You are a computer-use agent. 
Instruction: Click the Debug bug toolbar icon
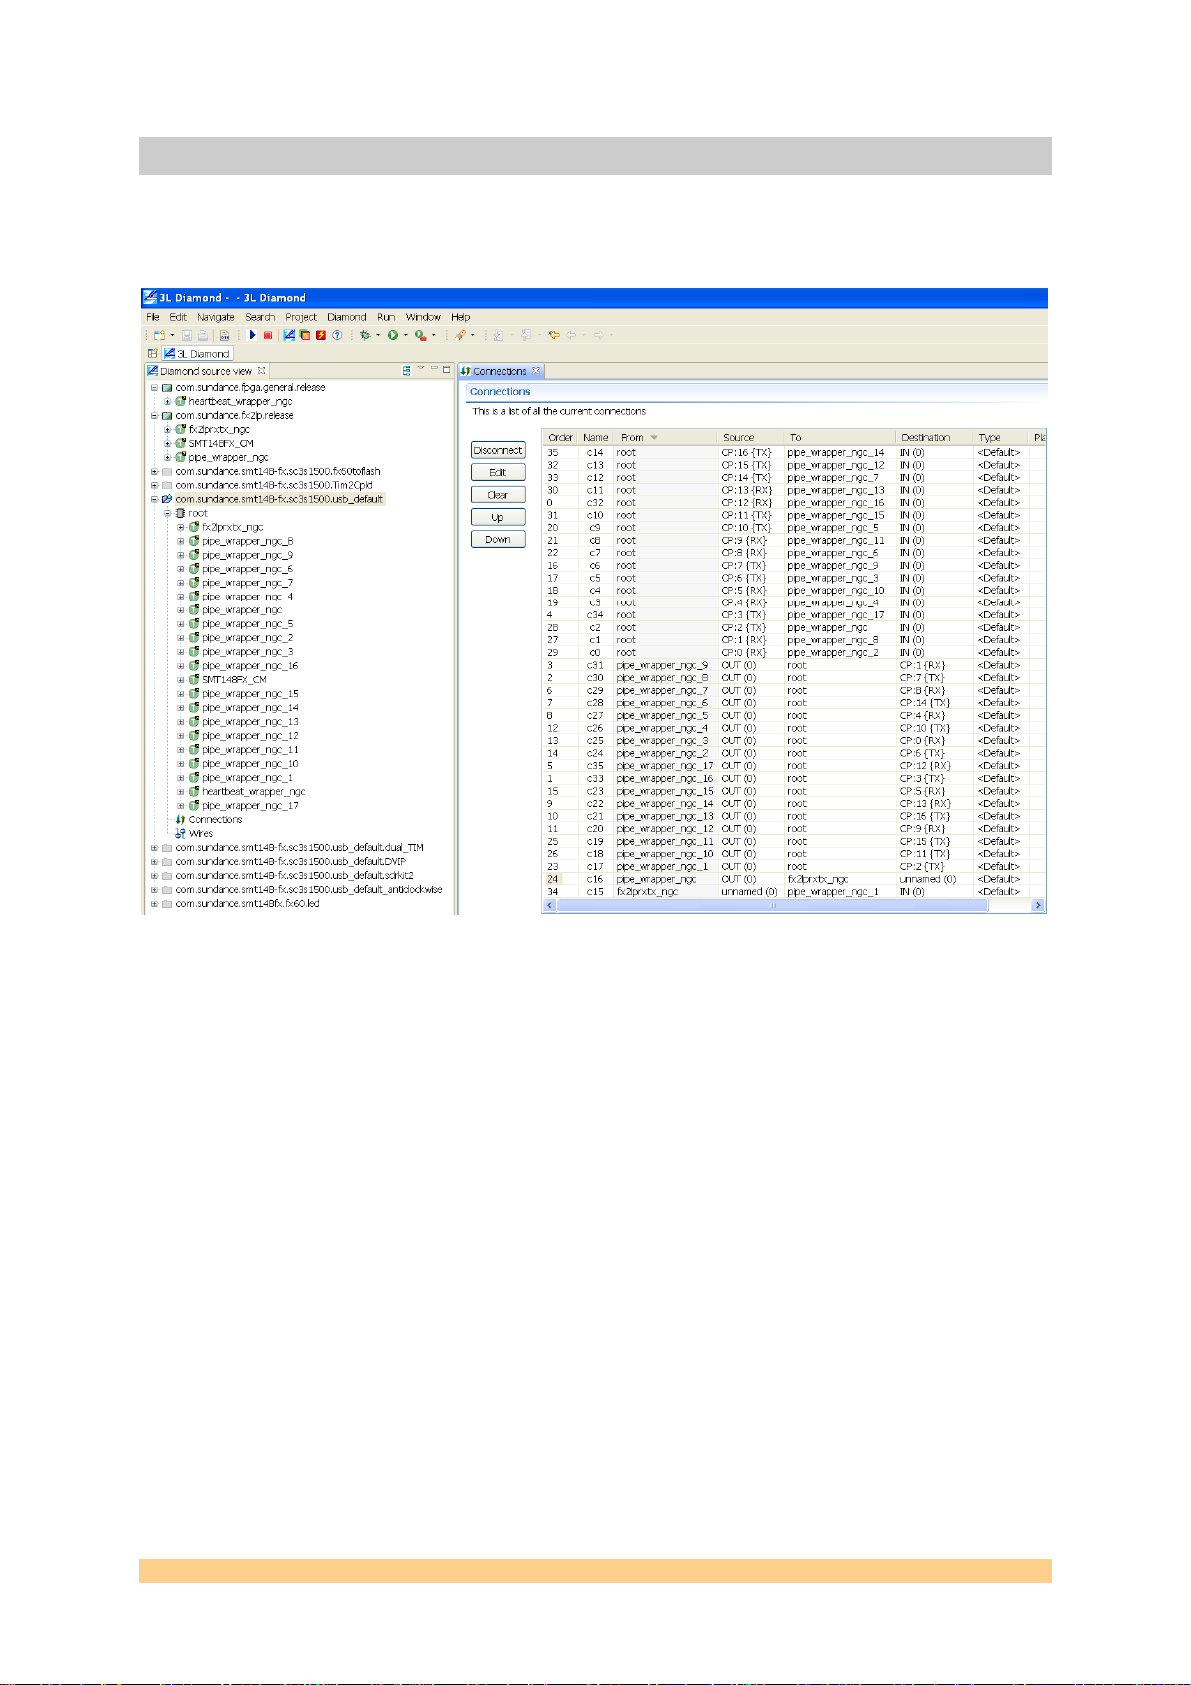(x=365, y=335)
